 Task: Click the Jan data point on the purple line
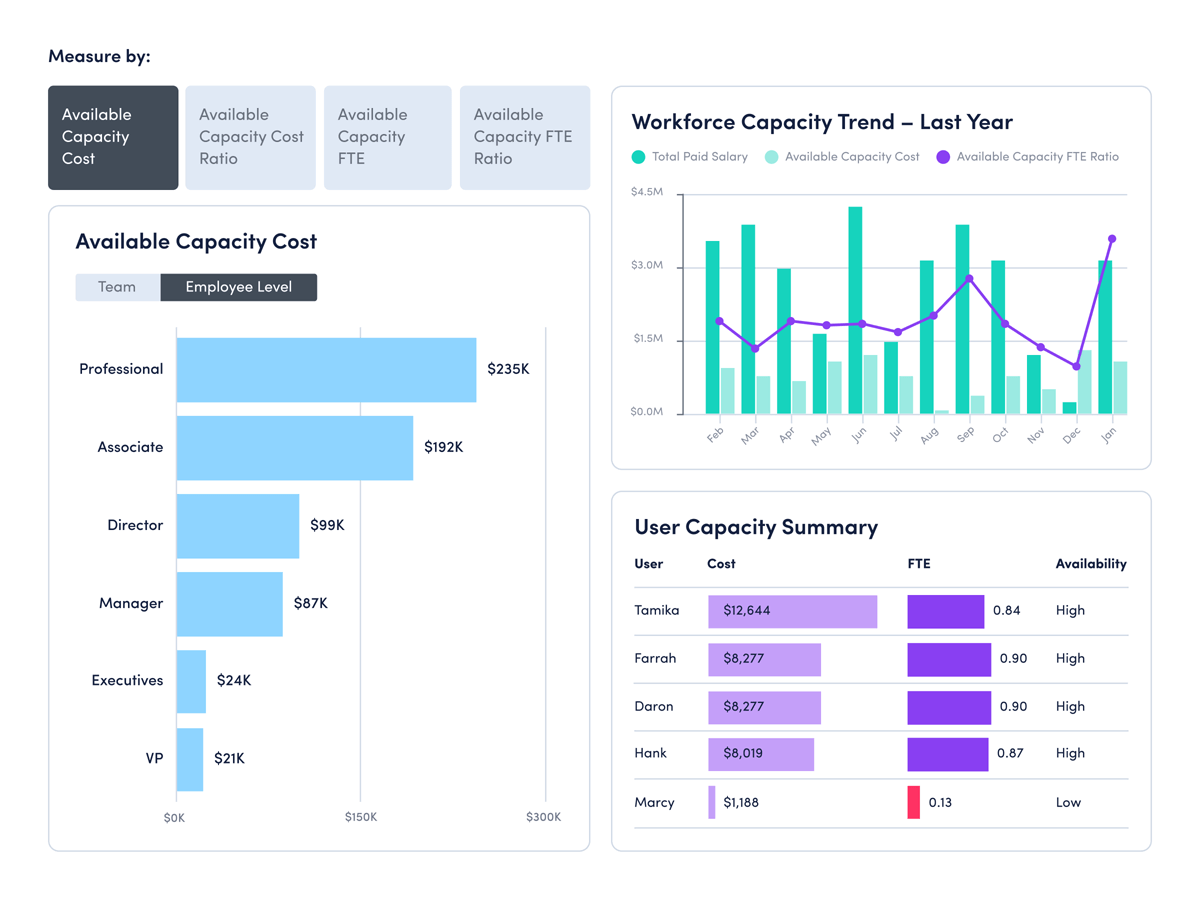pos(1113,240)
